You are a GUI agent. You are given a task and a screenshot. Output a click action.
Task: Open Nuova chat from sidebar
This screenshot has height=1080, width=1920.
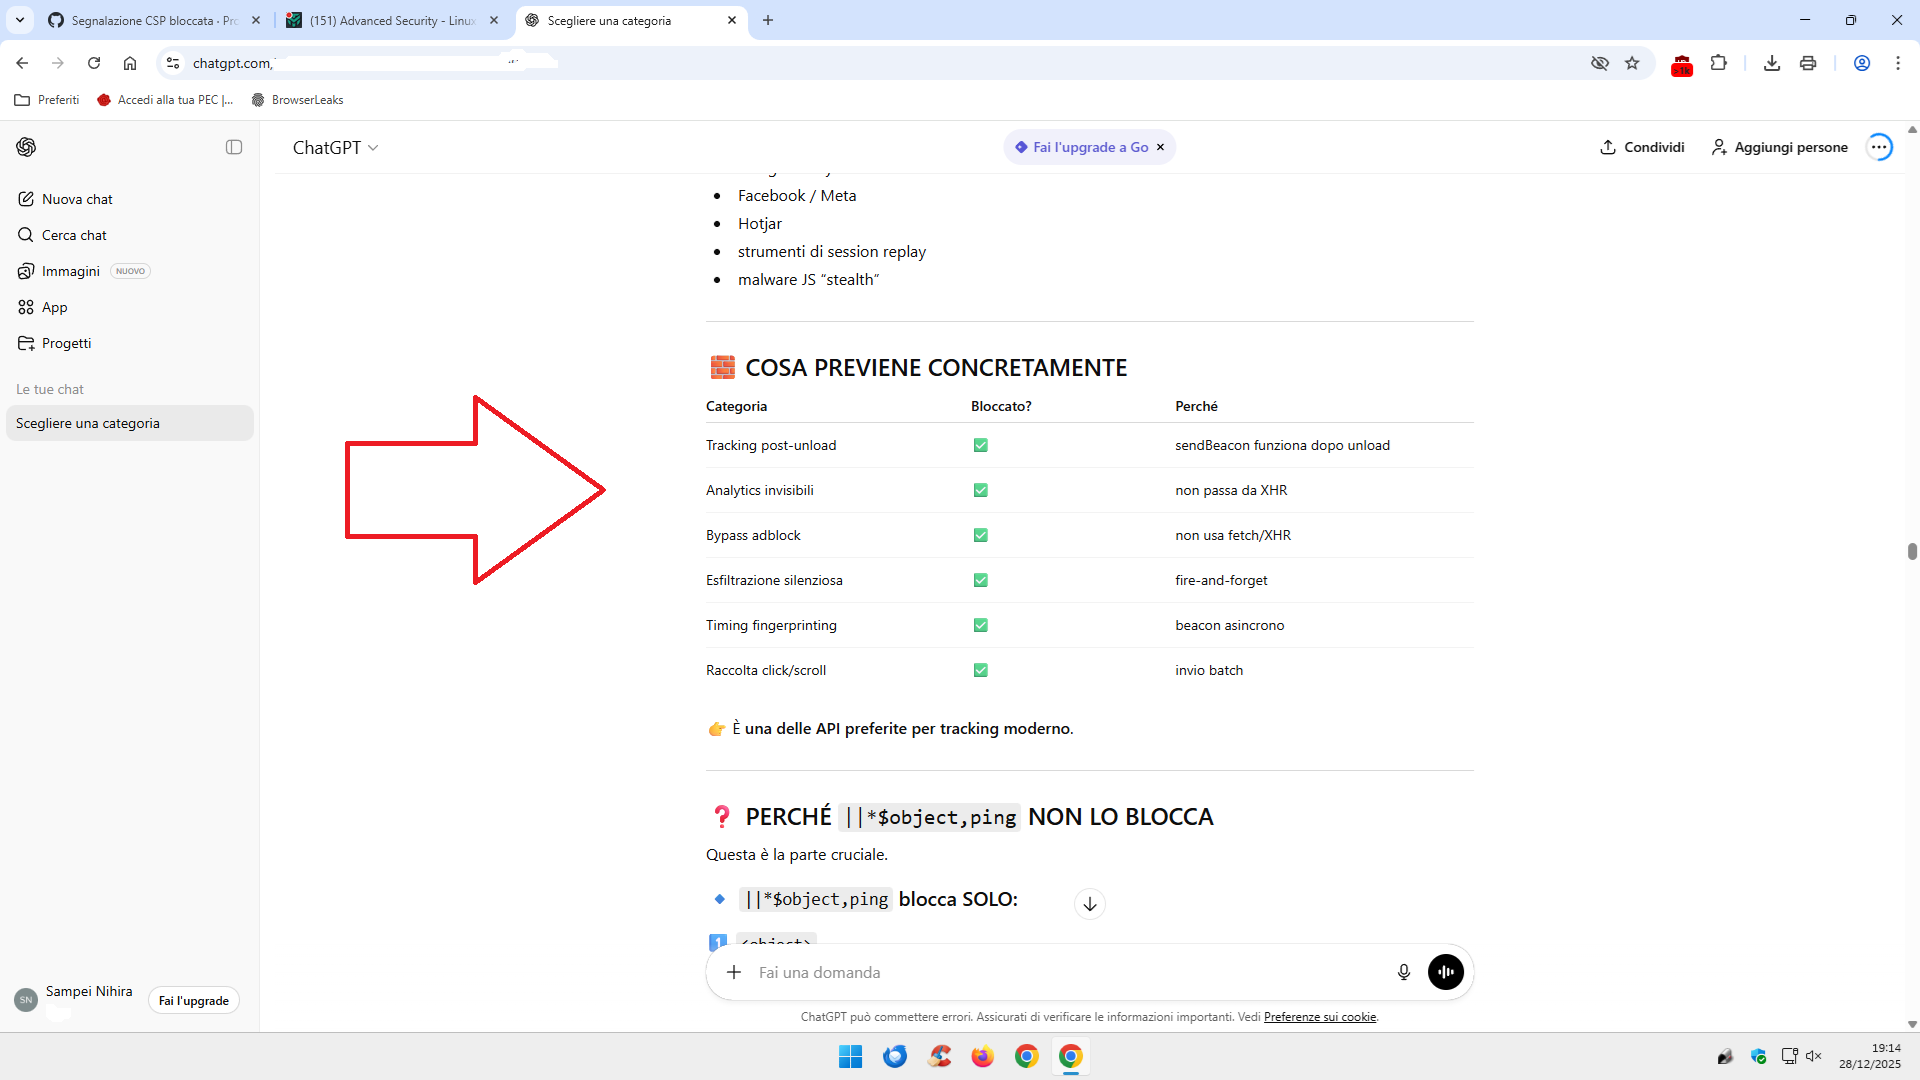77,199
